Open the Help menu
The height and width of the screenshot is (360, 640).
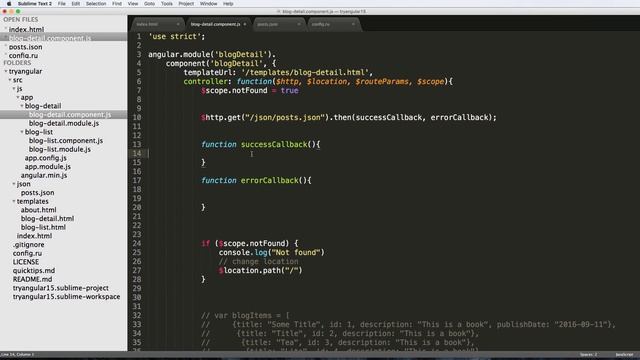coord(228,4)
